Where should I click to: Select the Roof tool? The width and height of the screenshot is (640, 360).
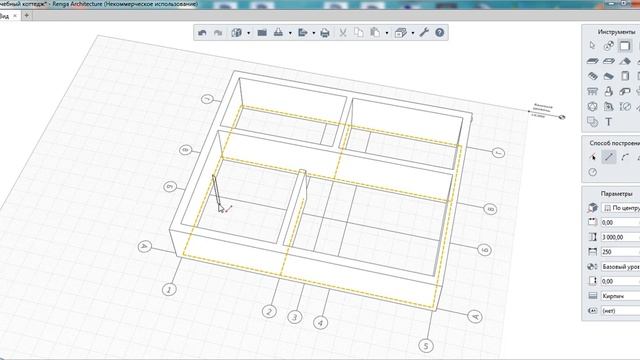click(625, 61)
